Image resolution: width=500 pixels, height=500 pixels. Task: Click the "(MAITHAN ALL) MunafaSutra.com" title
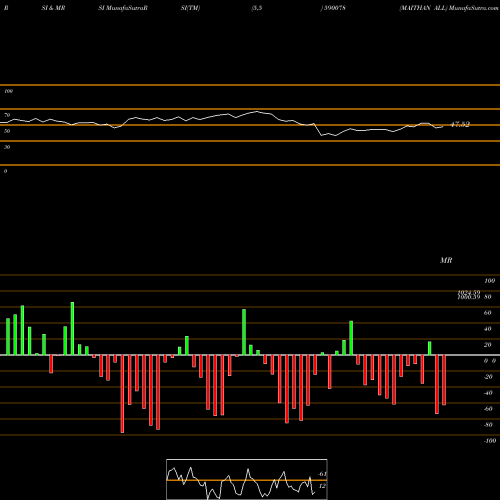point(449,8)
